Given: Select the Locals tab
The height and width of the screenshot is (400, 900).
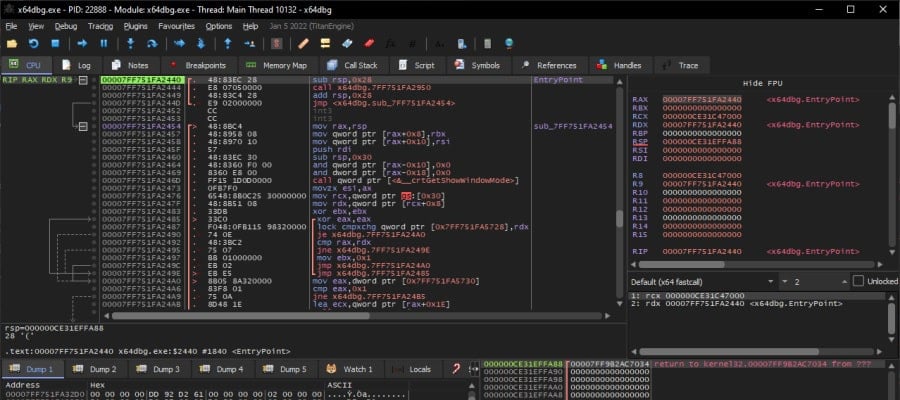Looking at the screenshot, I should point(412,369).
